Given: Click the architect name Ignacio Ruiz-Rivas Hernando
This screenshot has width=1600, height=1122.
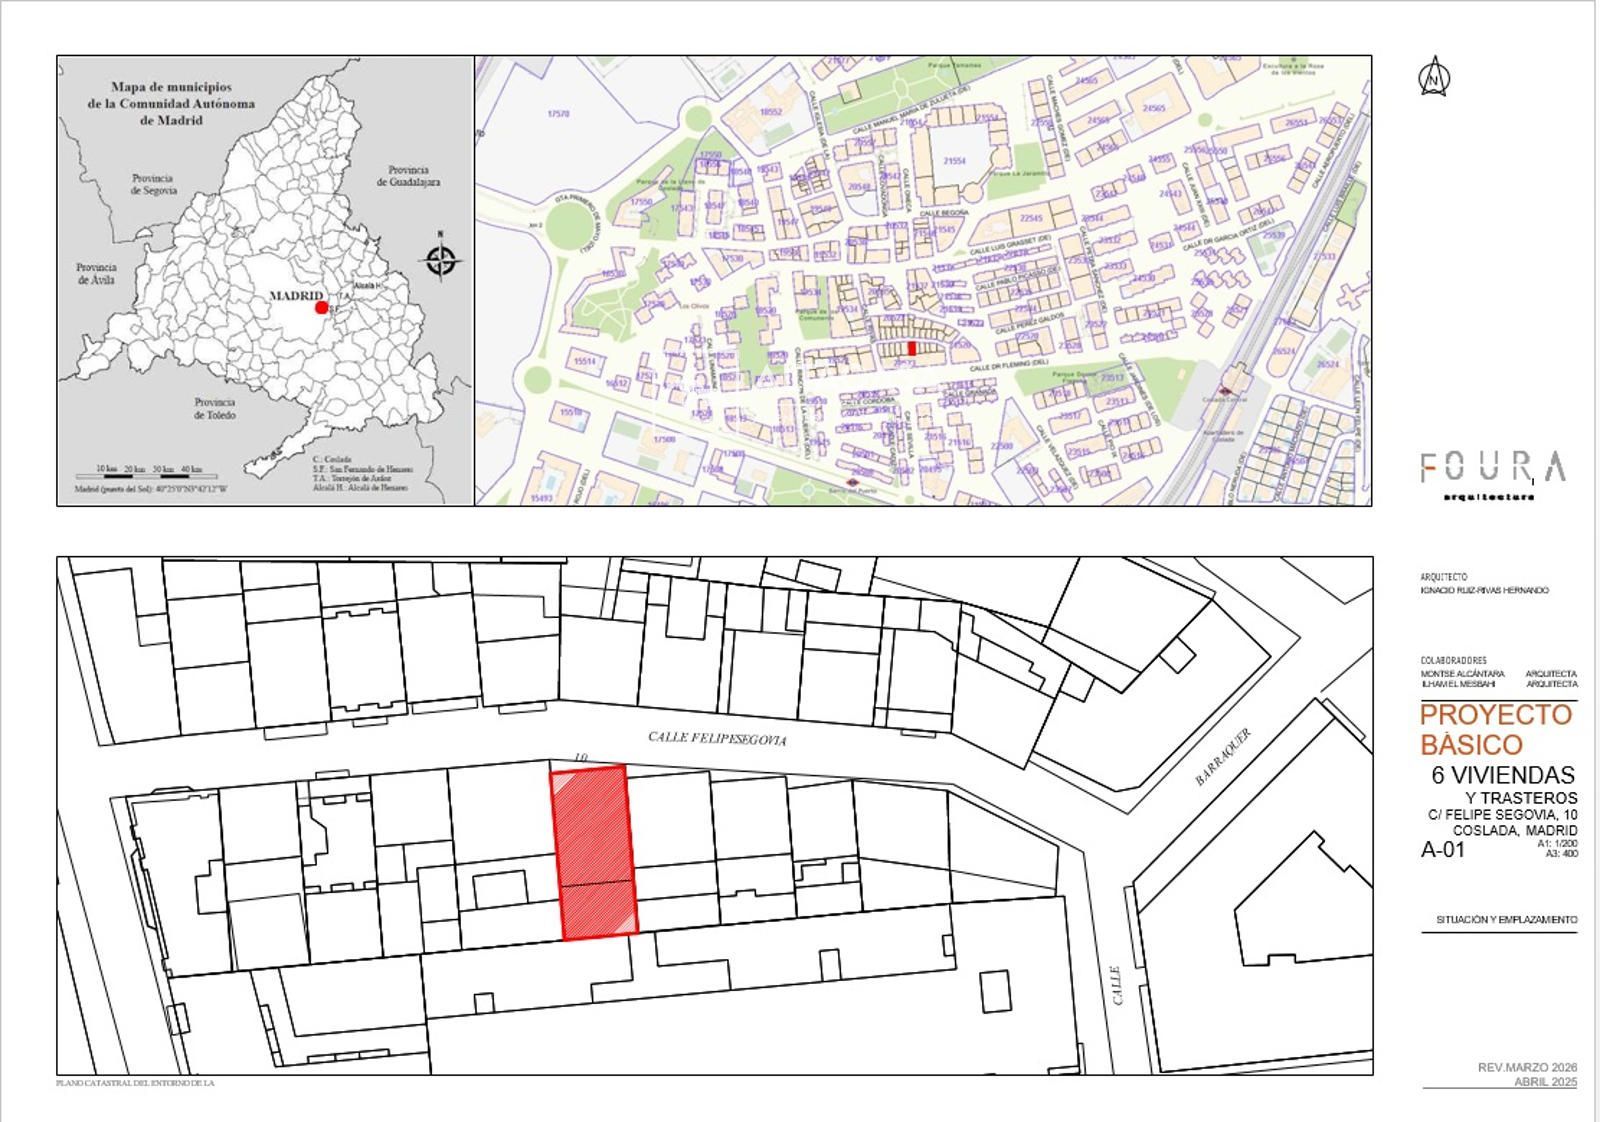Looking at the screenshot, I should coord(1484,590).
